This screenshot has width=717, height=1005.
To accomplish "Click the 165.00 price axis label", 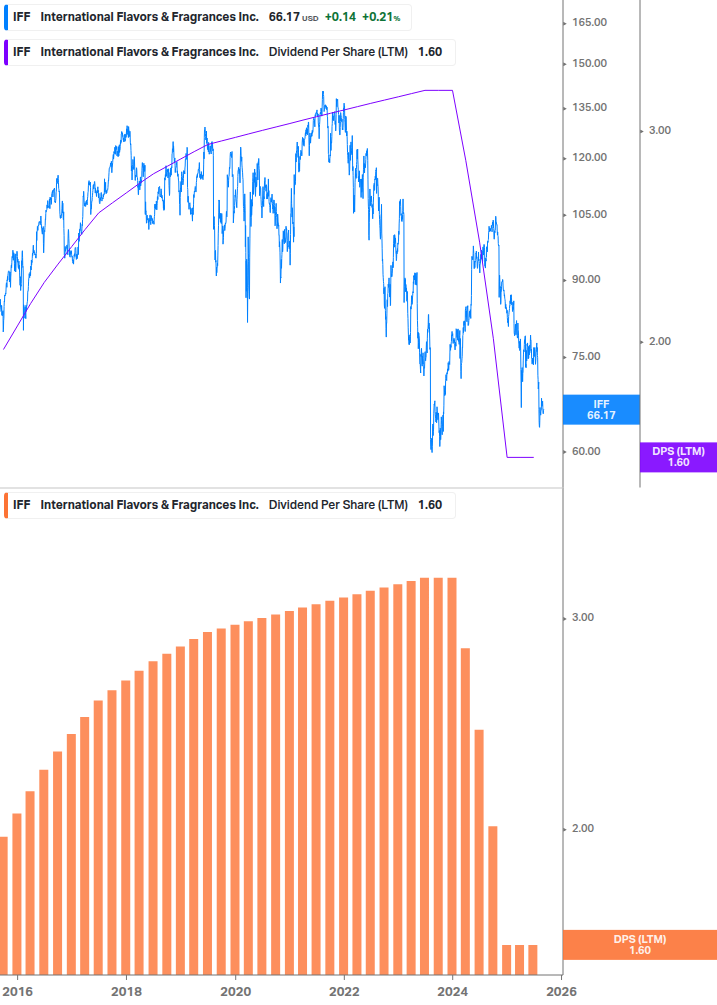I will [x=589, y=22].
